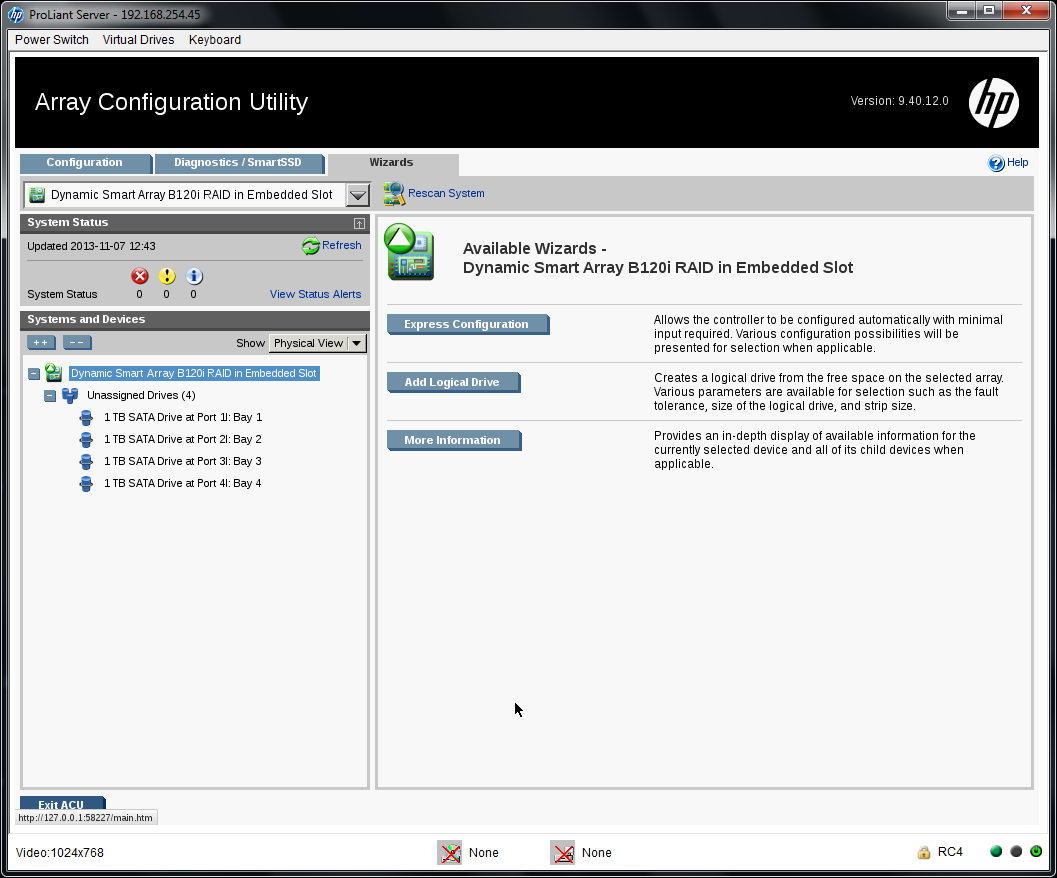This screenshot has height=878, width=1057.
Task: Open View Status Alerts
Action: pyautogui.click(x=315, y=294)
